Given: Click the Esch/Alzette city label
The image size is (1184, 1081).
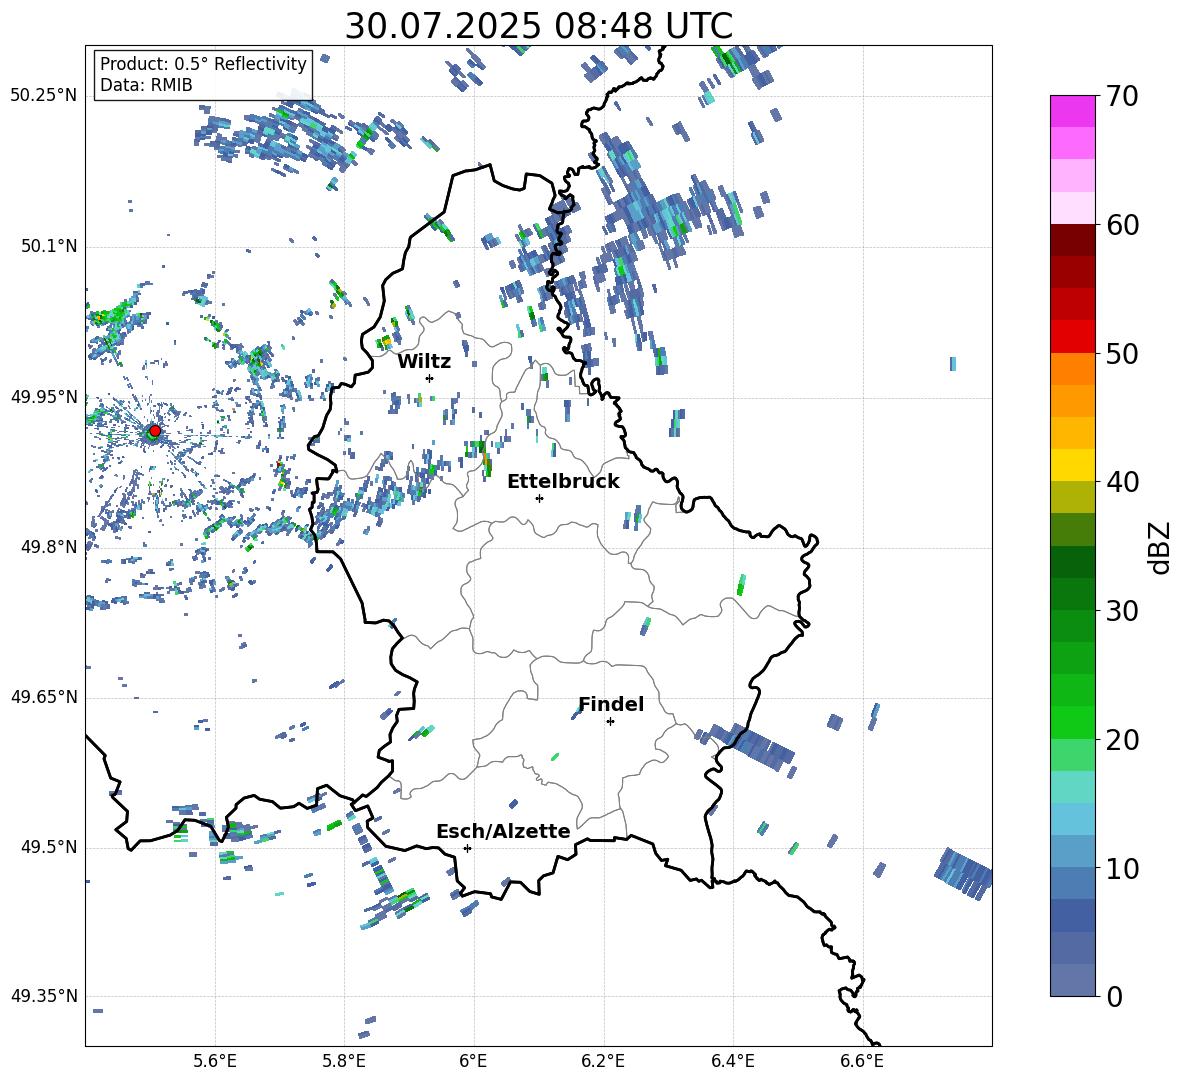Looking at the screenshot, I should 504,831.
